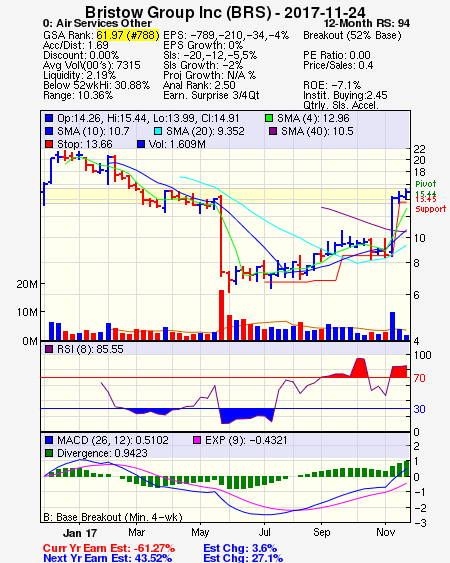Screen dimensions: 450x563
Task: Click the Jan 17 date axis label
Action: click(80, 532)
